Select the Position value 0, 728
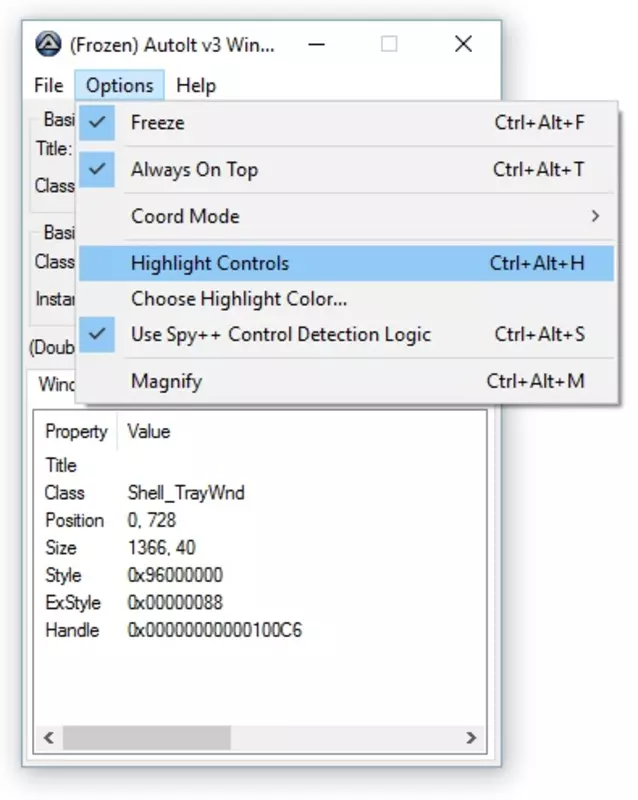This screenshot has width=638, height=800. click(152, 520)
